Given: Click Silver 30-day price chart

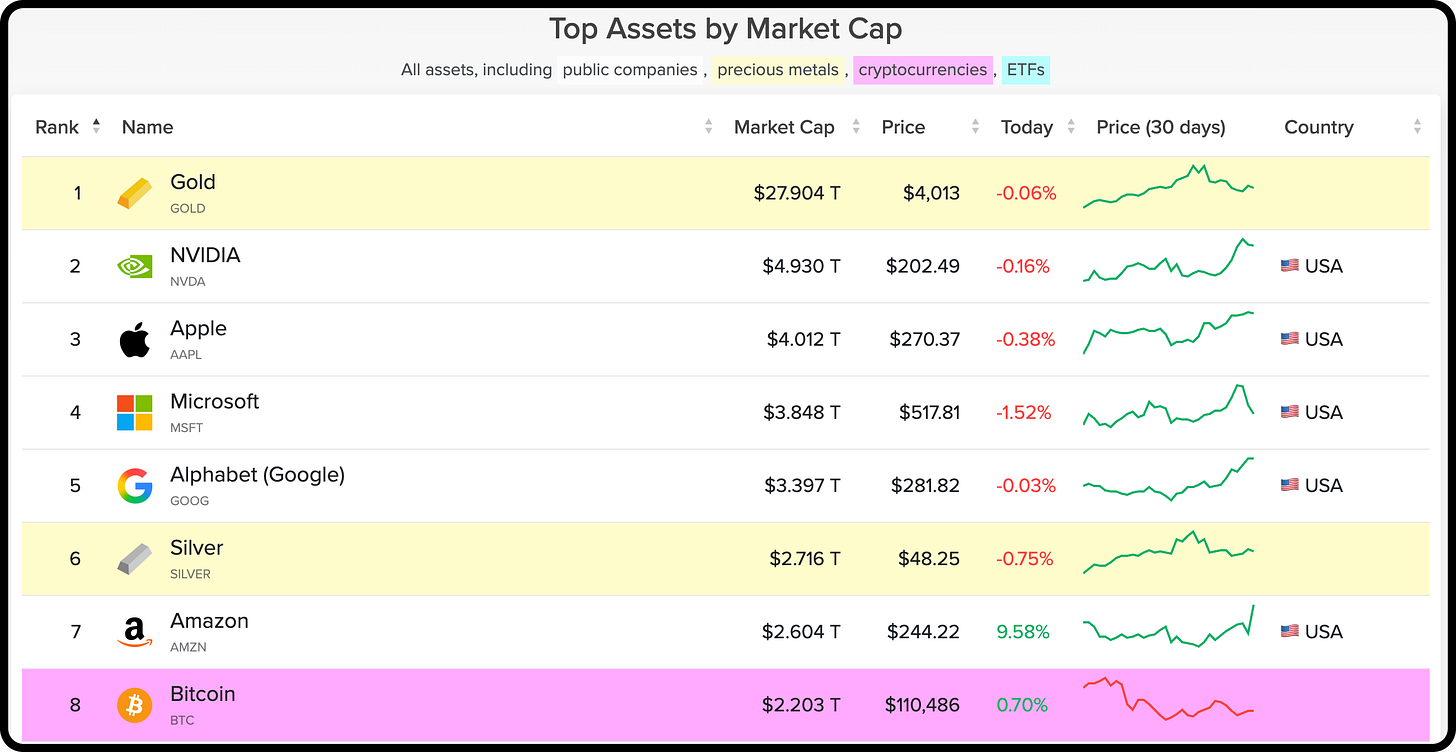Looking at the screenshot, I should pos(1168,553).
